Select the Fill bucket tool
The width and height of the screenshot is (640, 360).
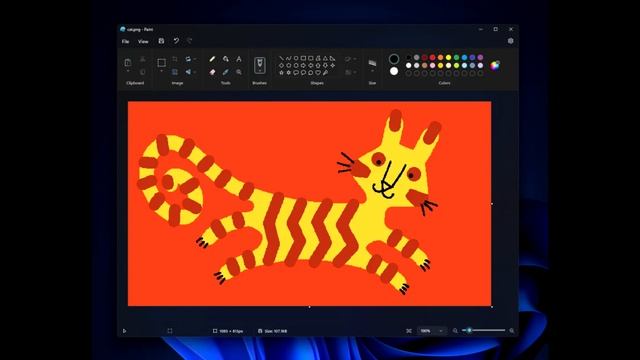pyautogui.click(x=226, y=60)
